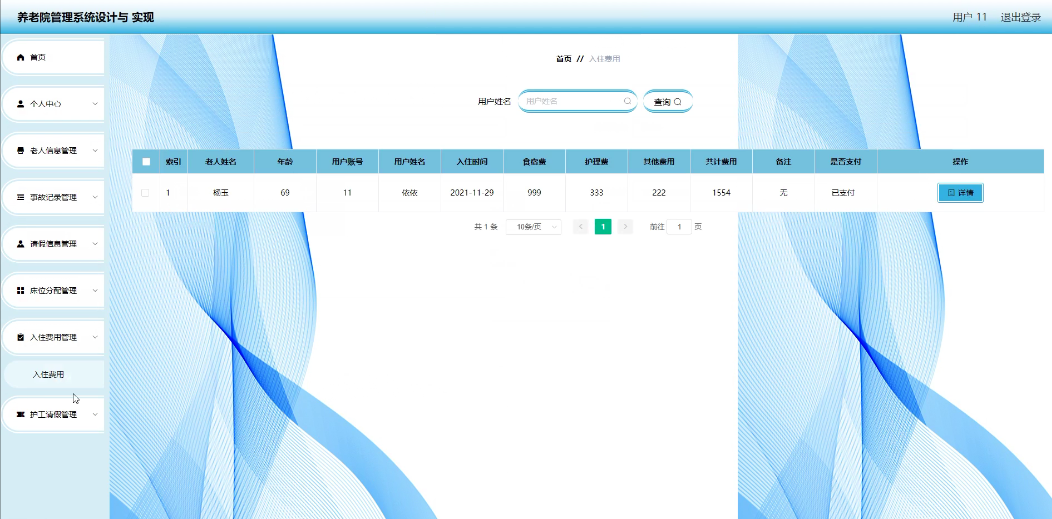Image resolution: width=1052 pixels, height=519 pixels.
Task: Click the 是否支付 column header
Action: point(846,162)
